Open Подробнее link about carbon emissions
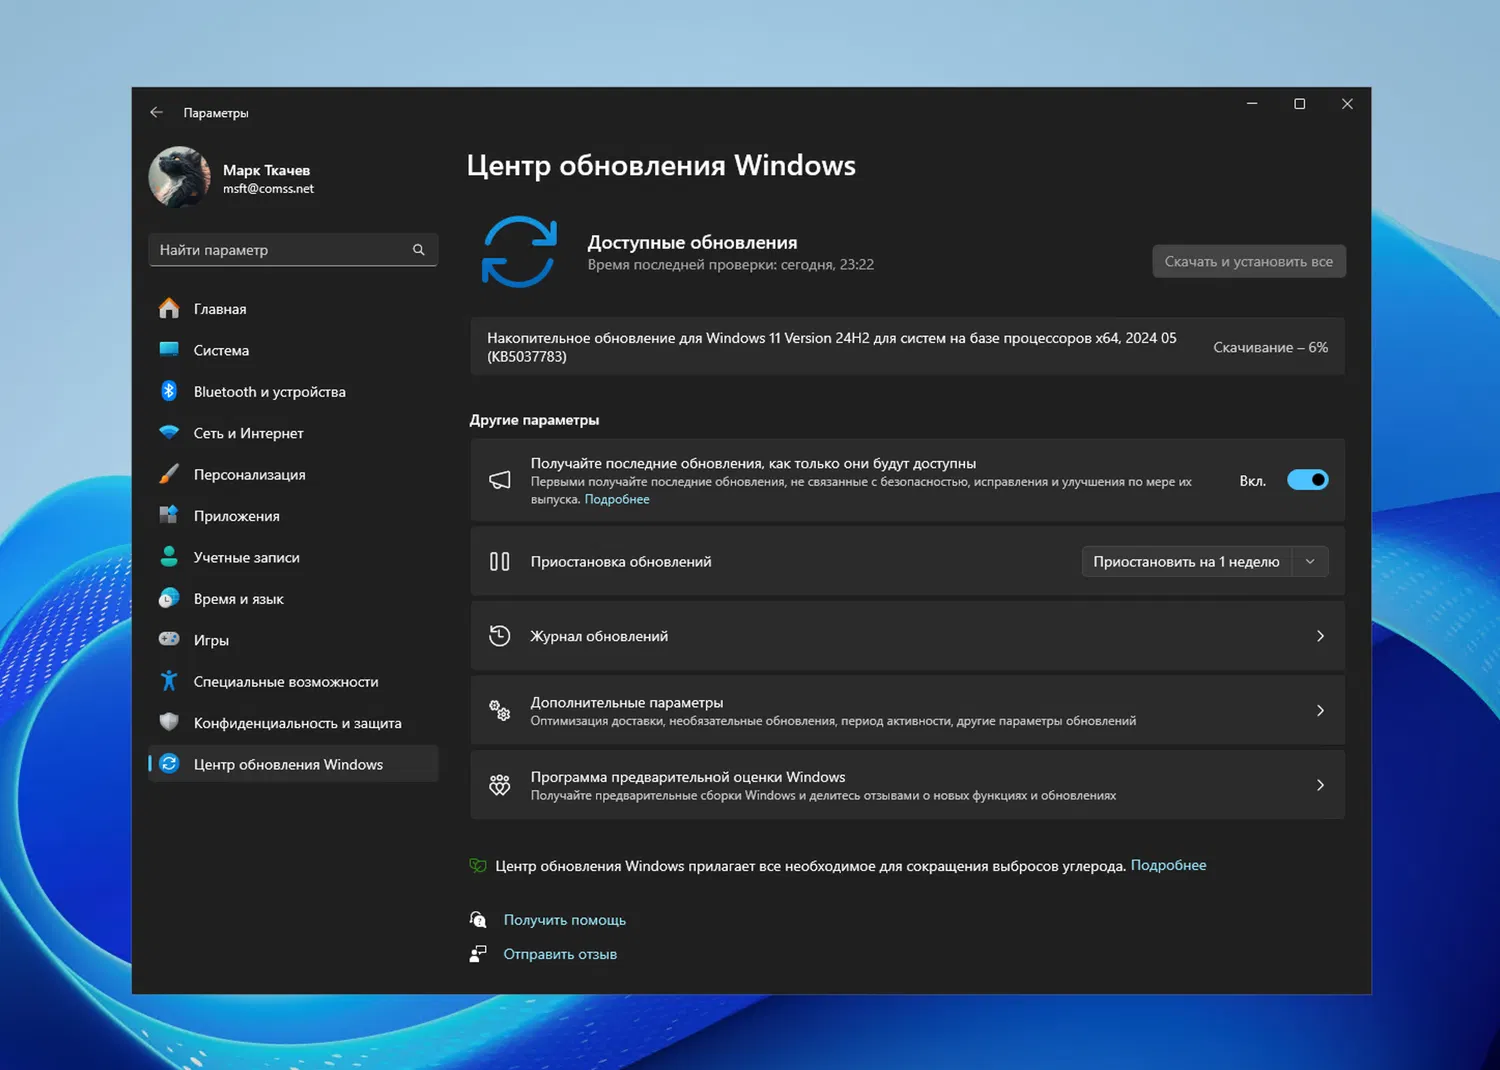Screen dimensions: 1500x1070 [1168, 865]
